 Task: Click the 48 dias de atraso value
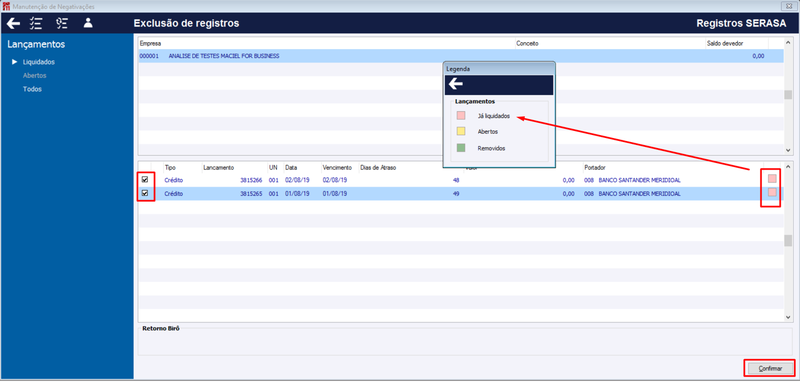[x=456, y=181]
